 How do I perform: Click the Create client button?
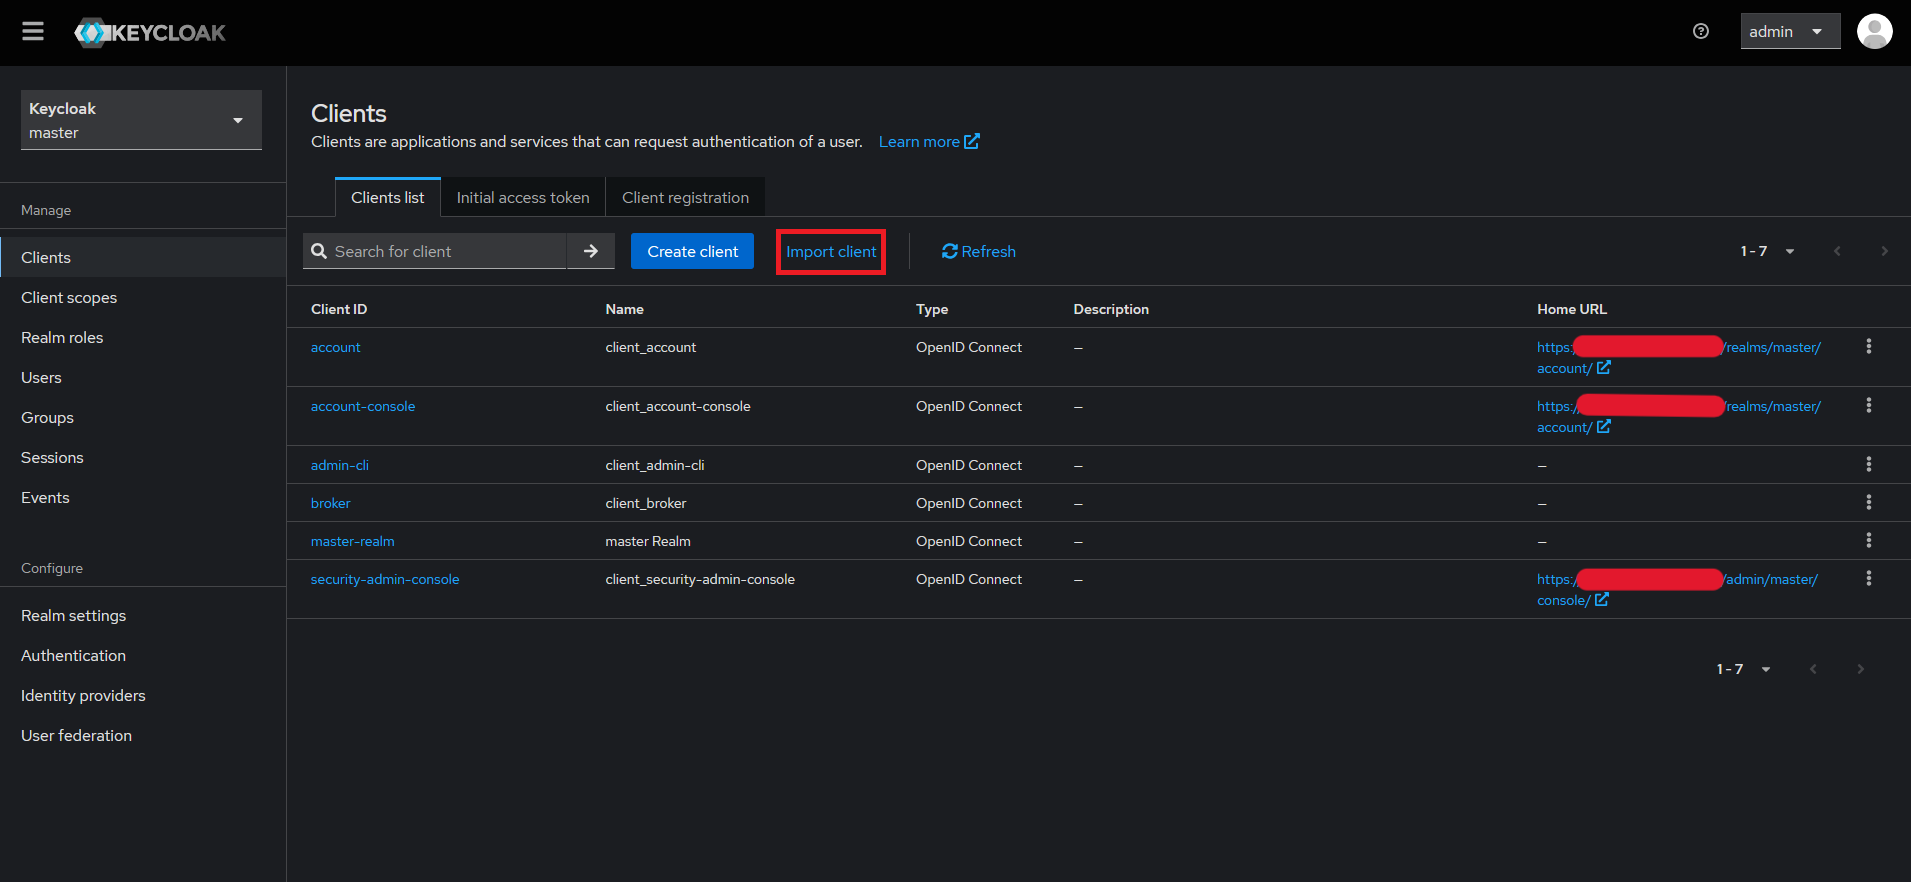tap(692, 251)
